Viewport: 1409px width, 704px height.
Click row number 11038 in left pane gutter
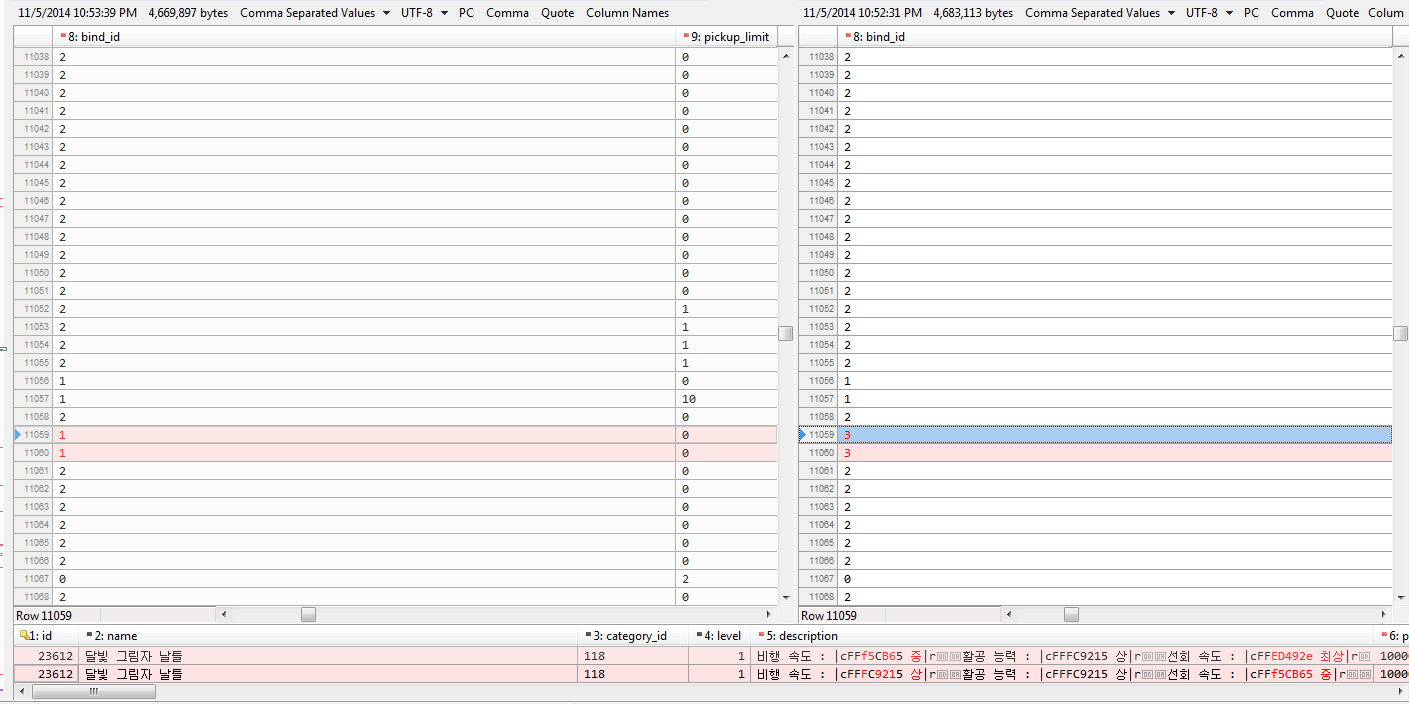(x=36, y=57)
